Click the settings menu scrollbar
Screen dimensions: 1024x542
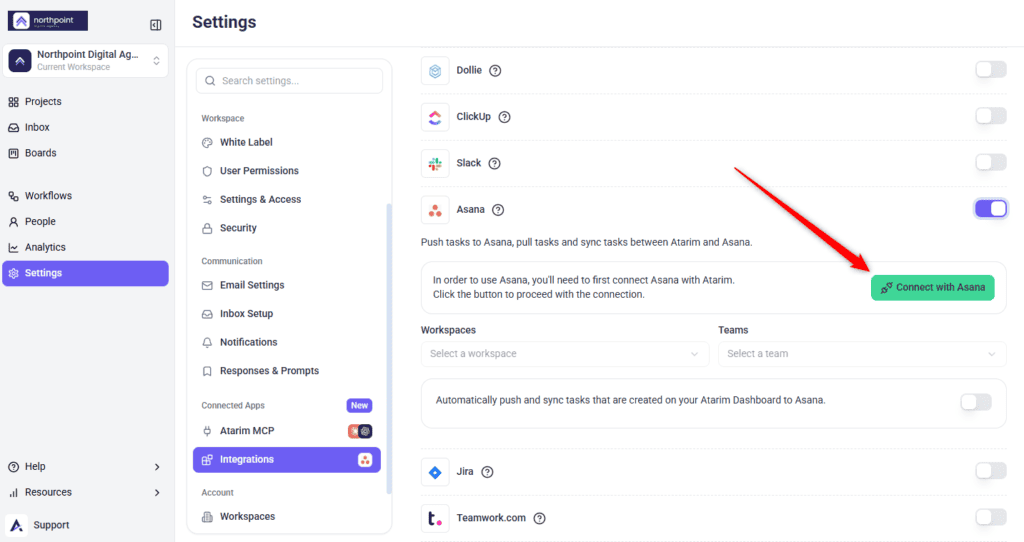tap(389, 349)
